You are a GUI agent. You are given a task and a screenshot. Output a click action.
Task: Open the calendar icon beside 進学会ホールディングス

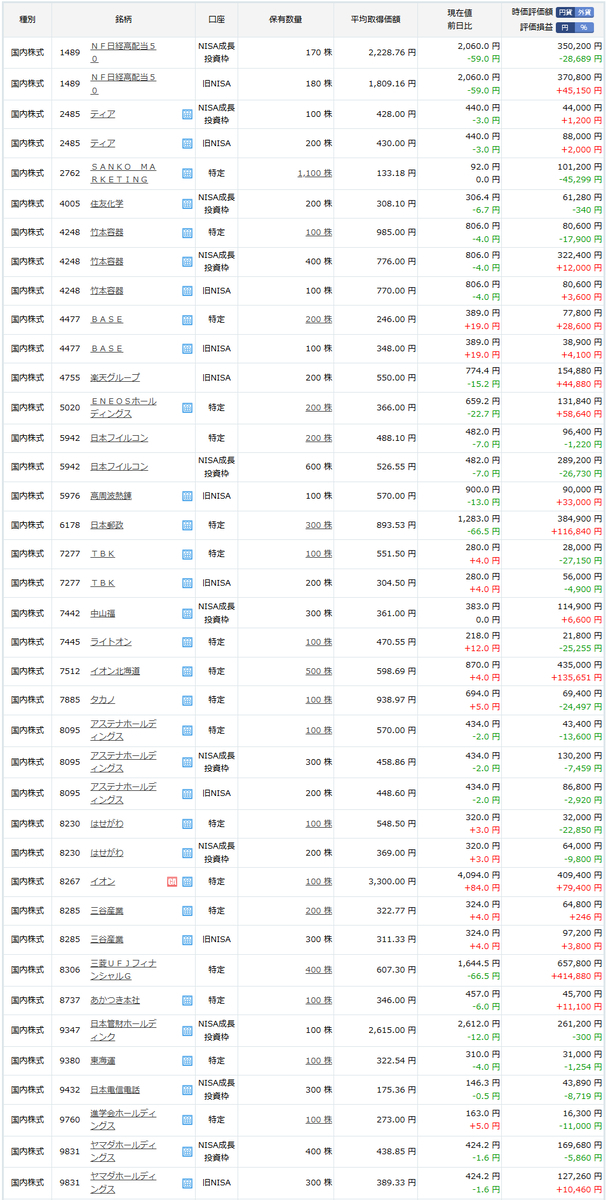(x=187, y=1118)
